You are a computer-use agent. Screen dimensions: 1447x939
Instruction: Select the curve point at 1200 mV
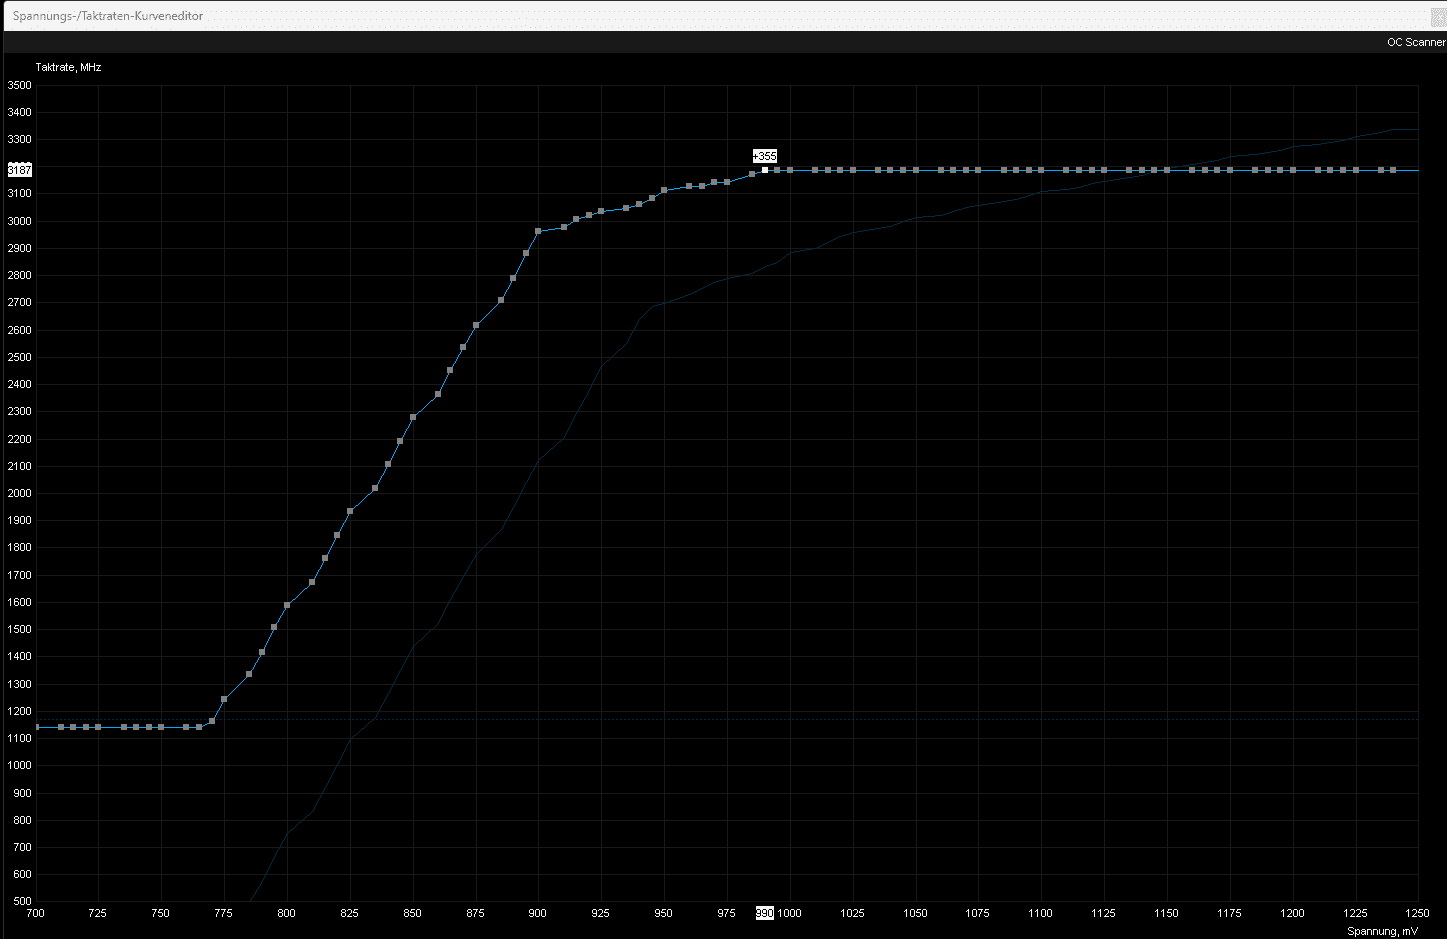pos(1293,170)
